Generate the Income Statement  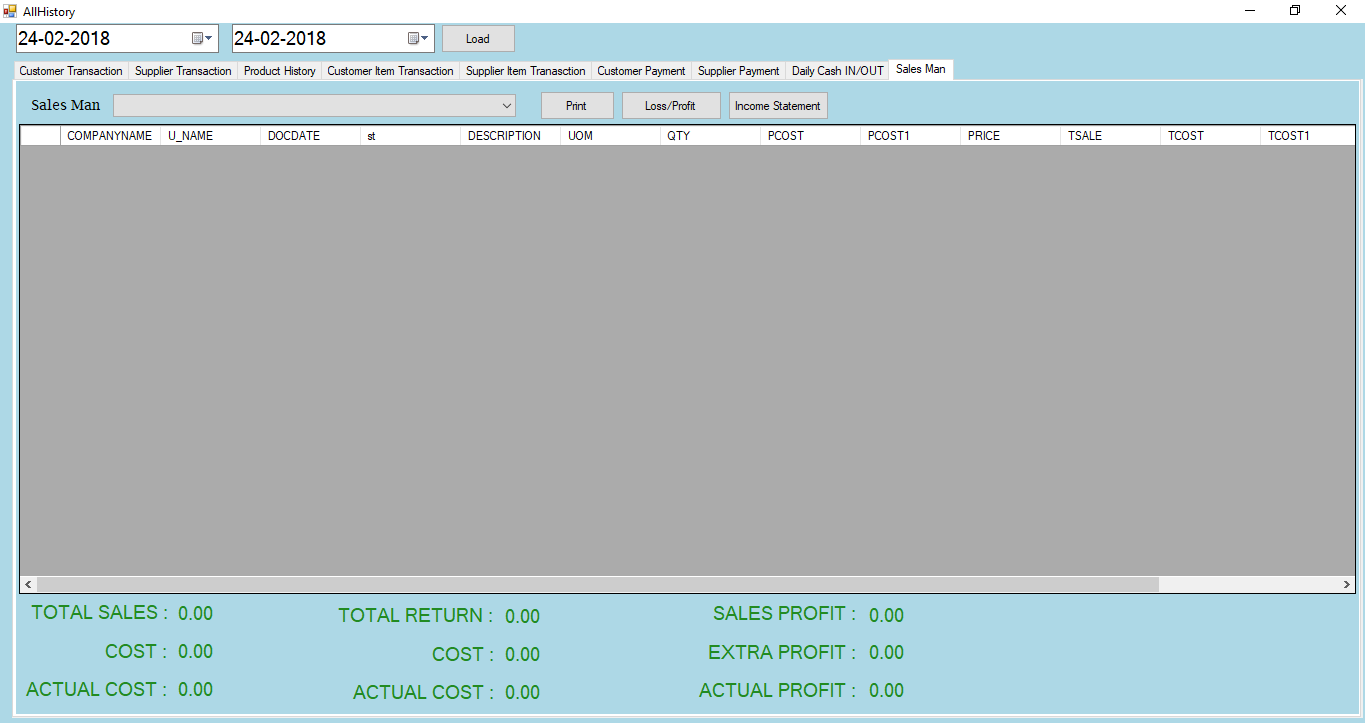777,106
